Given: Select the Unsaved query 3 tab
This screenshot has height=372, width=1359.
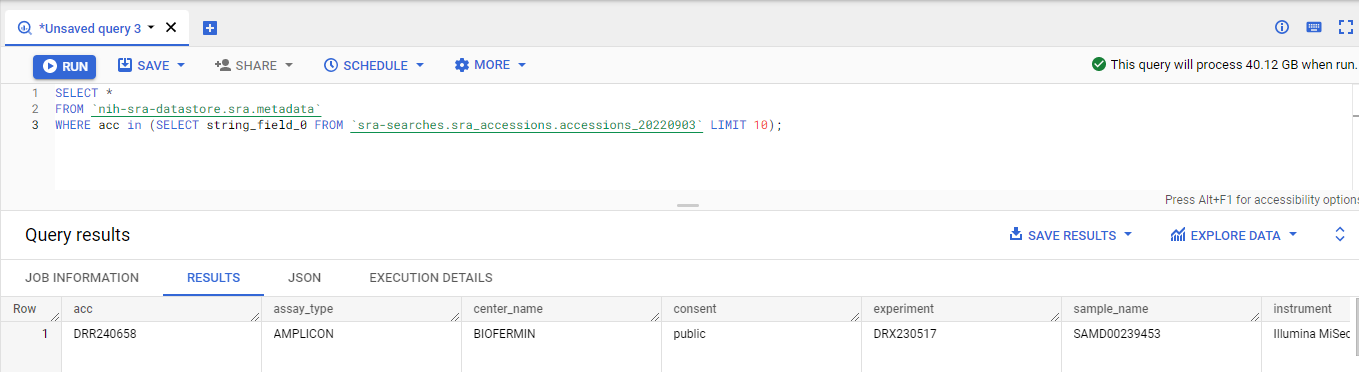Looking at the screenshot, I should pyautogui.click(x=97, y=28).
